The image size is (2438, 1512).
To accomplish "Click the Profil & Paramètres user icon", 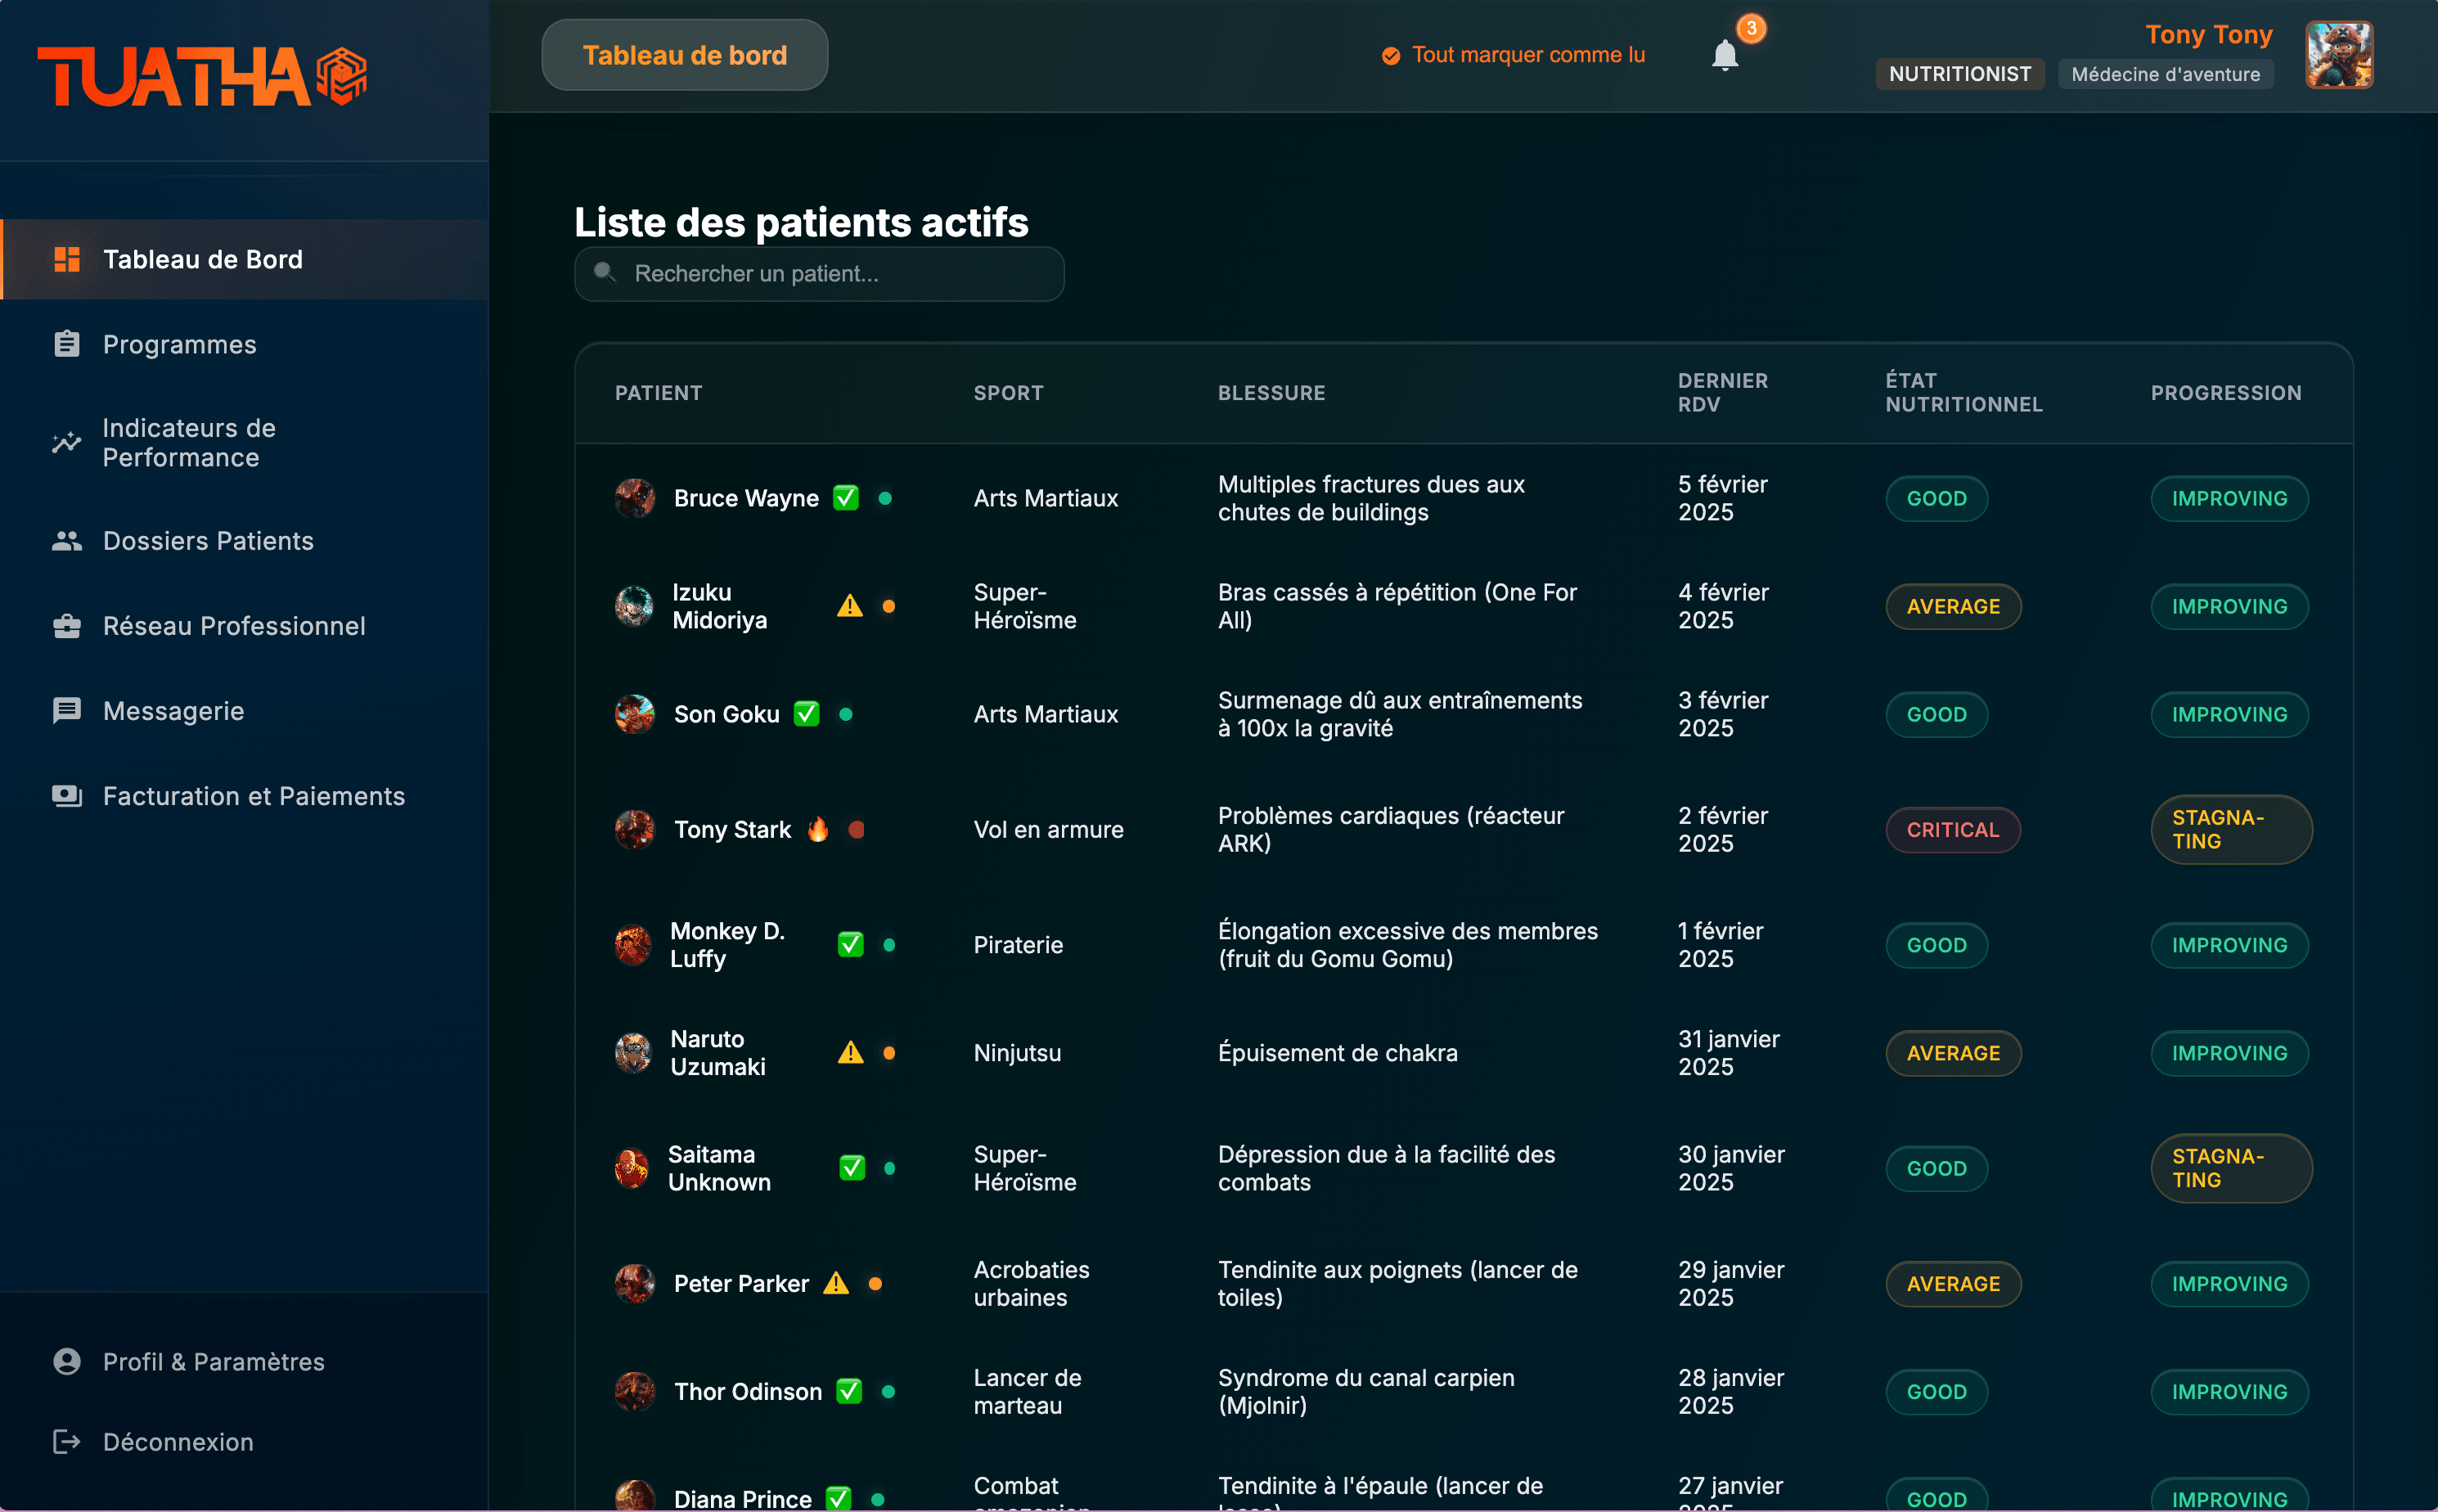I will [67, 1361].
